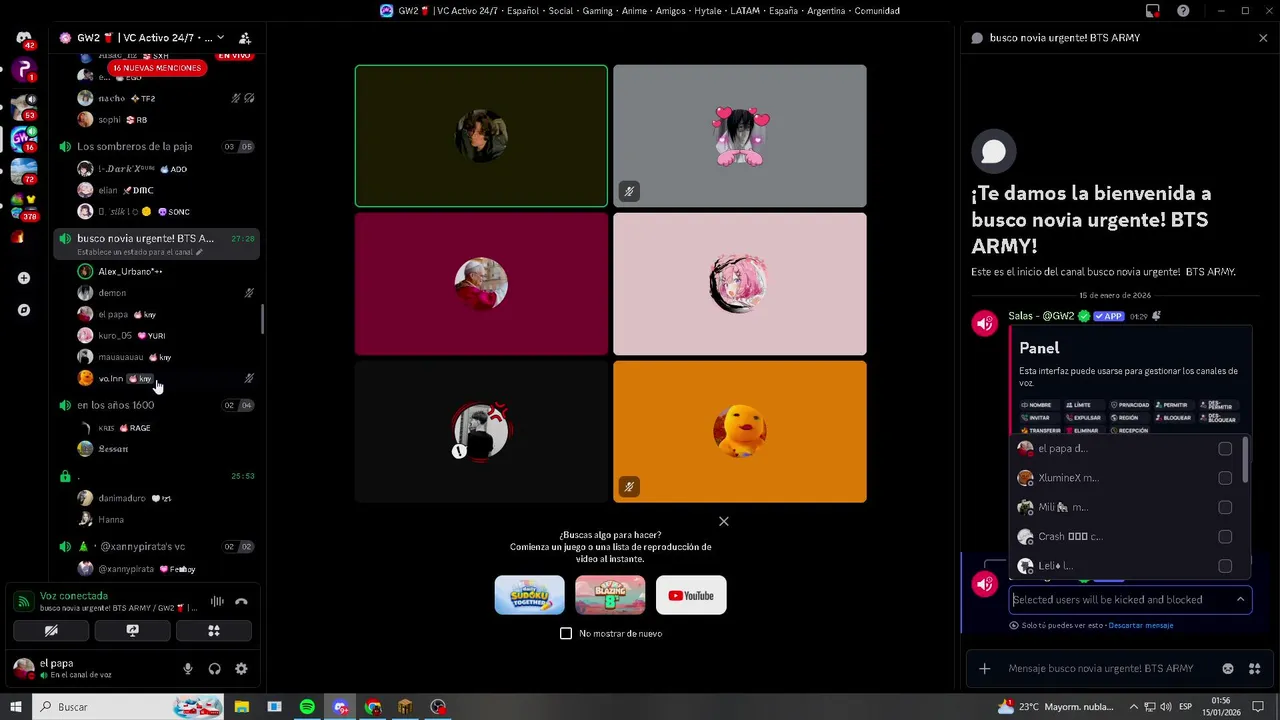Open the Discord help question mark icon
The image size is (1280, 720).
1183,11
